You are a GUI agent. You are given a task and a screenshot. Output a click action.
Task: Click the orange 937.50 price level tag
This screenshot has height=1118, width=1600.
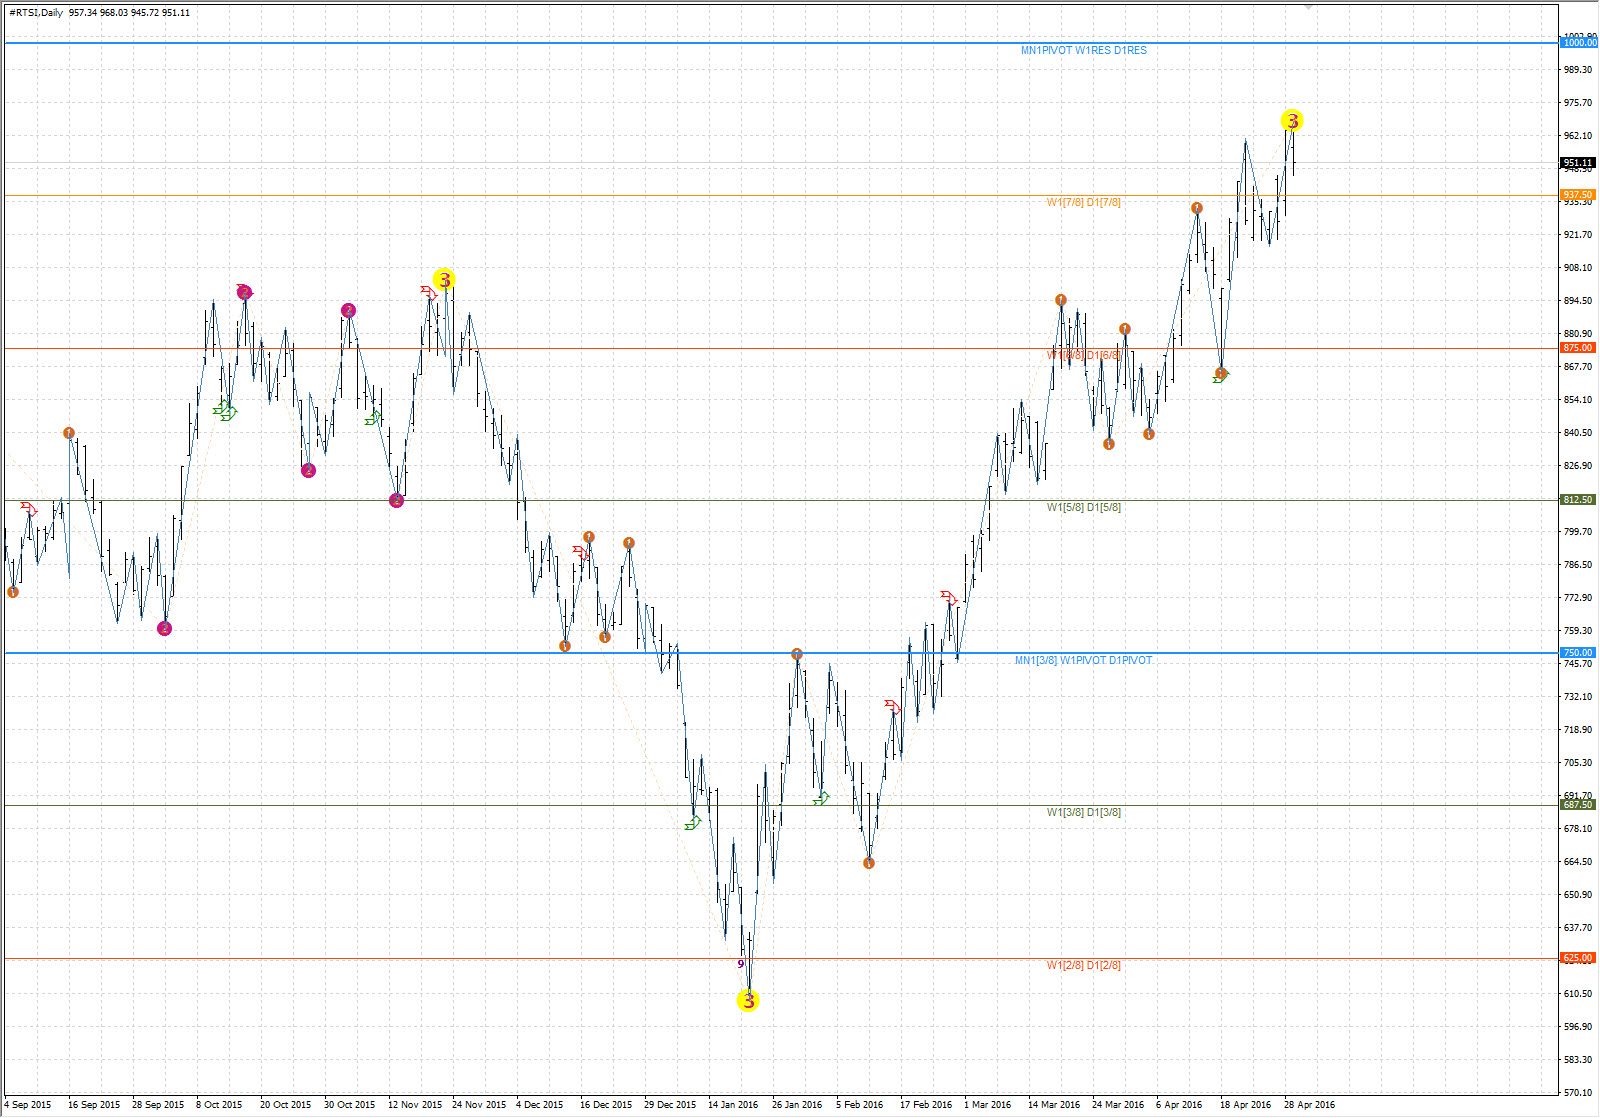pos(1578,195)
